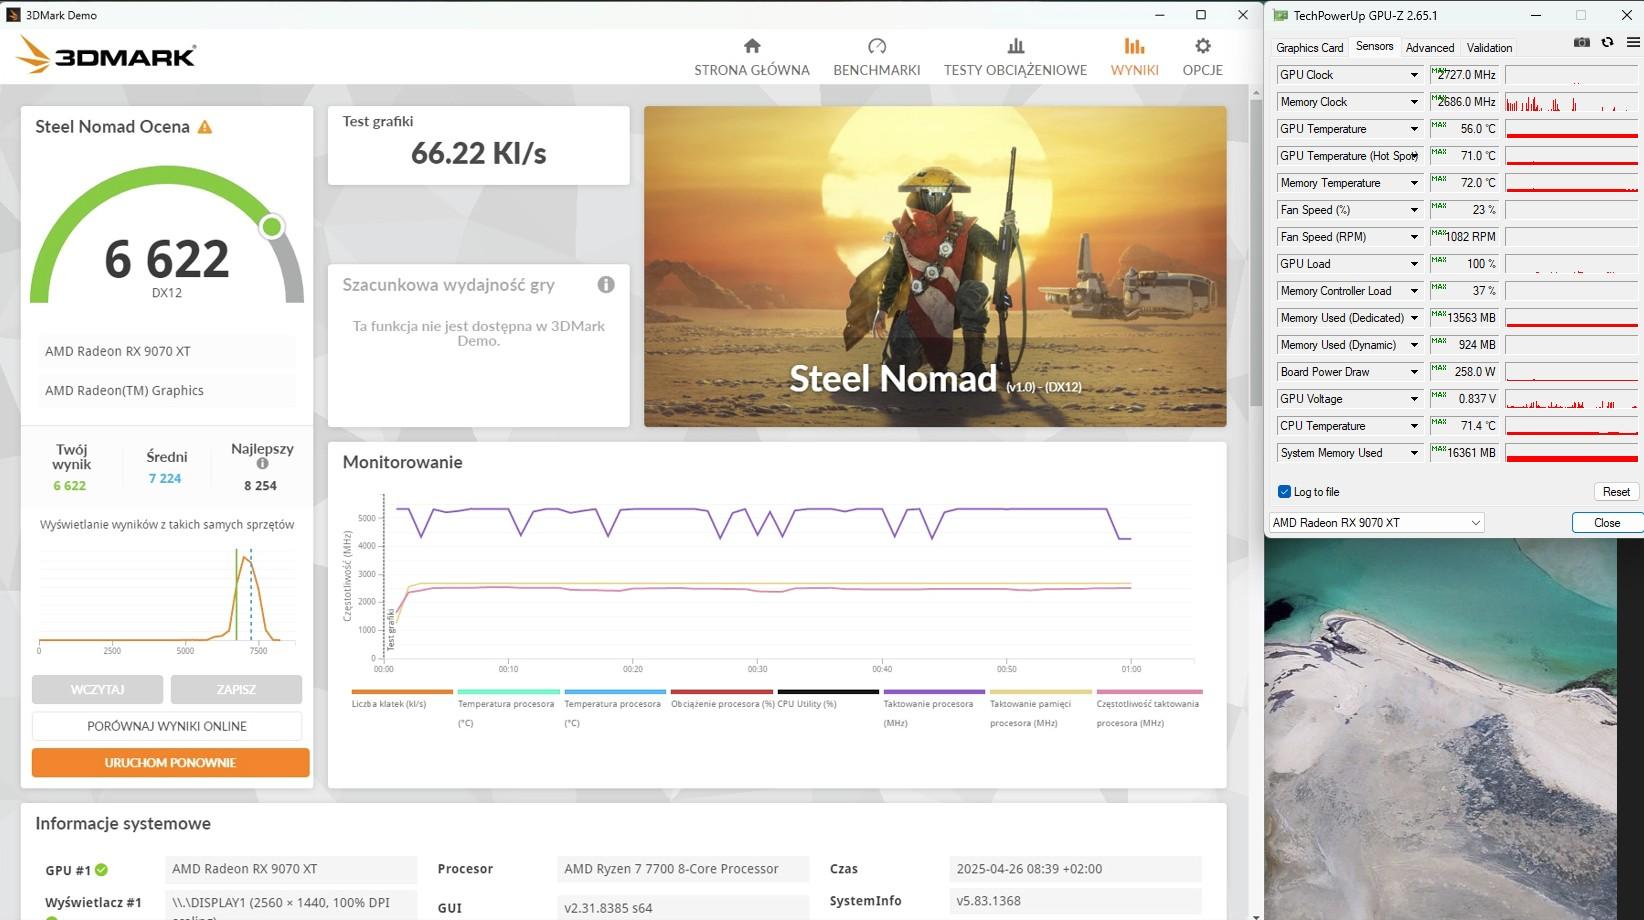Take a GPU-Z screenshot with the camera icon
Image resolution: width=1644 pixels, height=920 pixels.
pos(1581,43)
